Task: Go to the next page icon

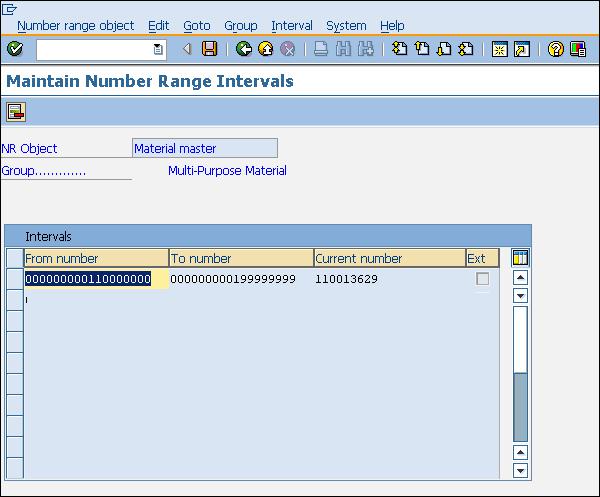Action: tap(444, 49)
